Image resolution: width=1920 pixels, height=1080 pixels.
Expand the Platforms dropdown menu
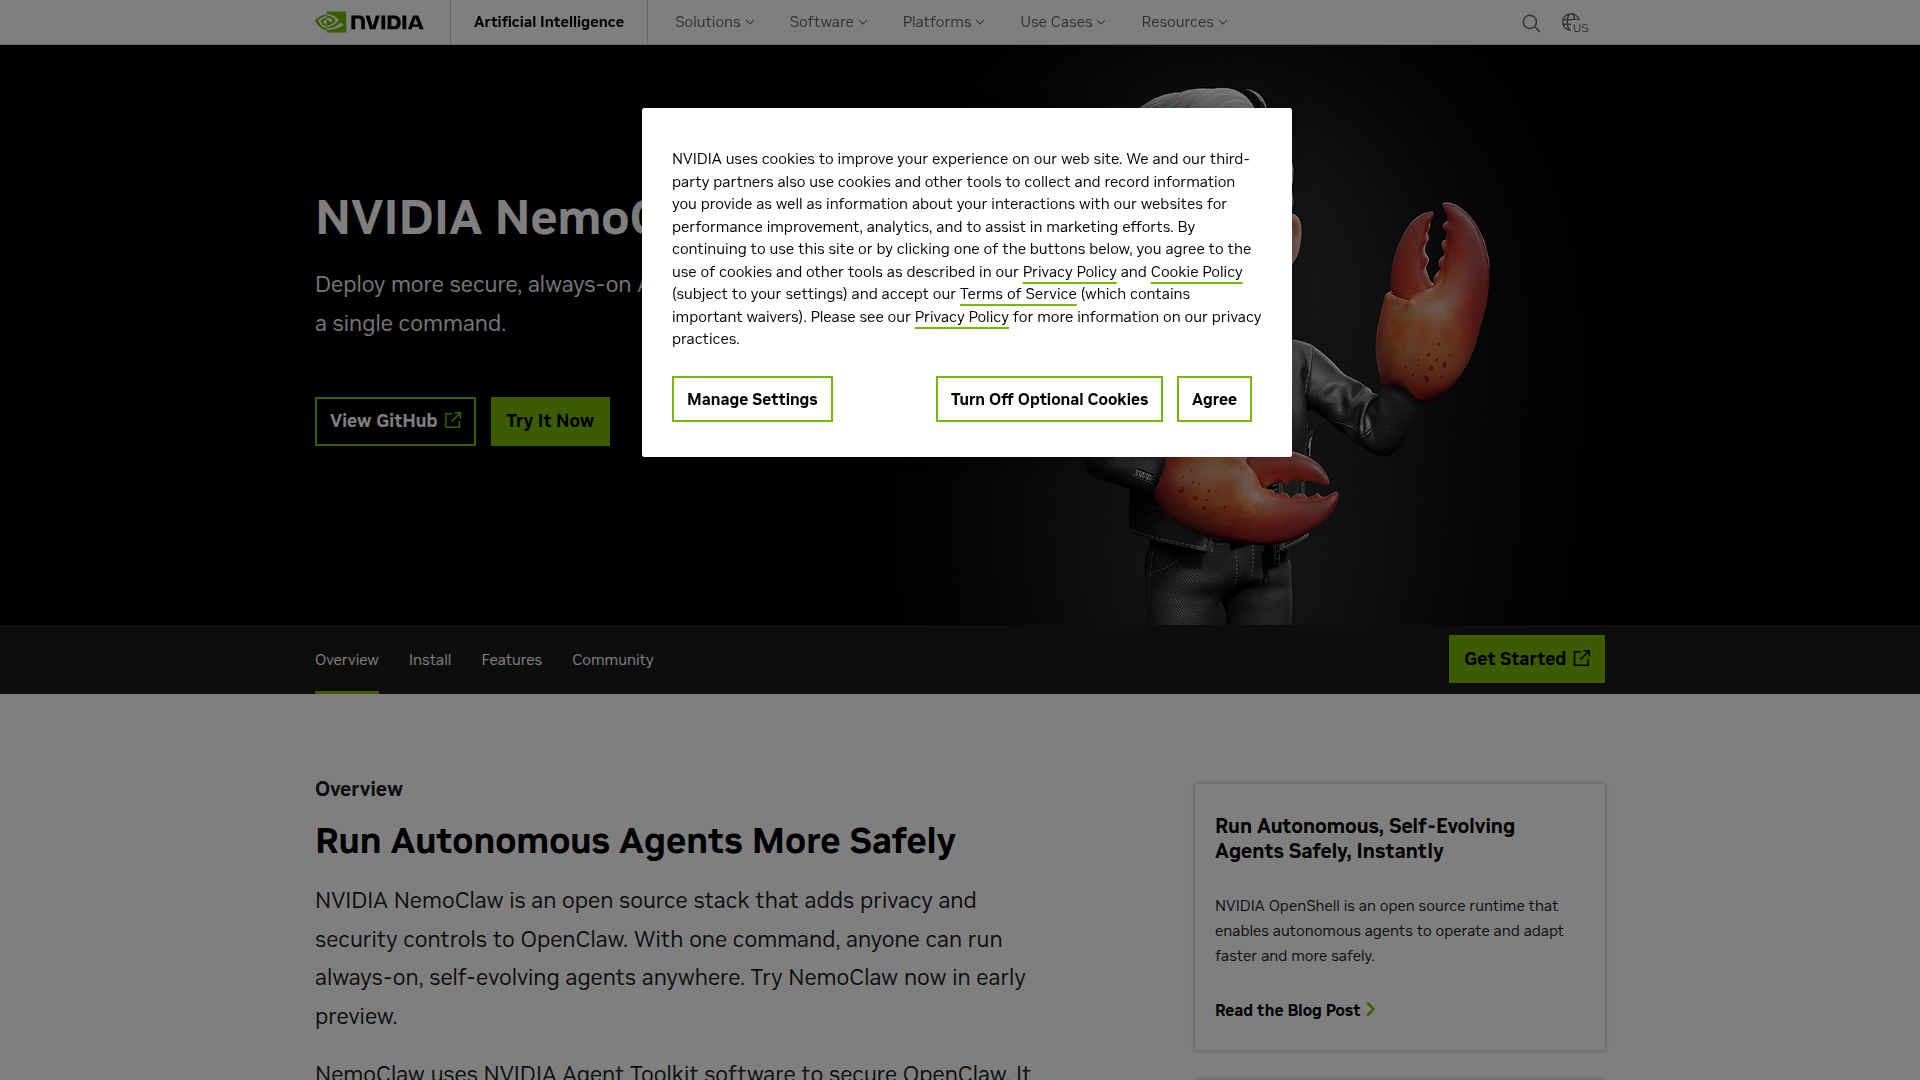click(x=943, y=22)
